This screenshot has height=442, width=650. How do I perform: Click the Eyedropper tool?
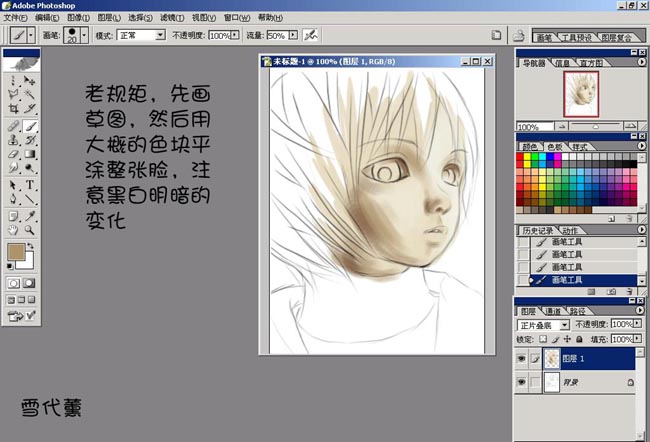point(30,215)
